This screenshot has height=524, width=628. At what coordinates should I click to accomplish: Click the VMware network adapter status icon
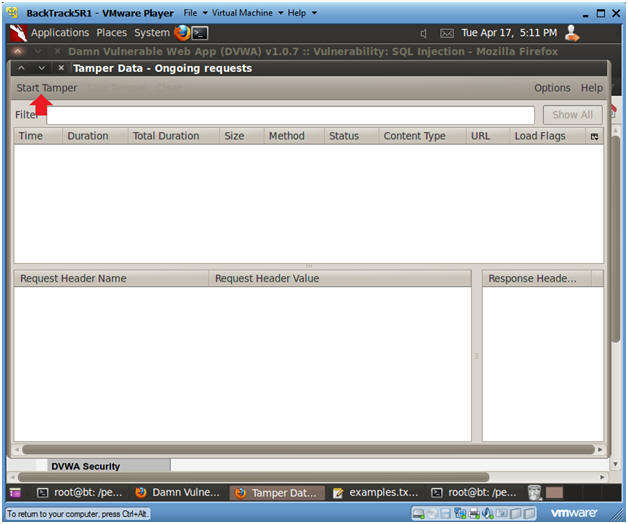click(461, 514)
